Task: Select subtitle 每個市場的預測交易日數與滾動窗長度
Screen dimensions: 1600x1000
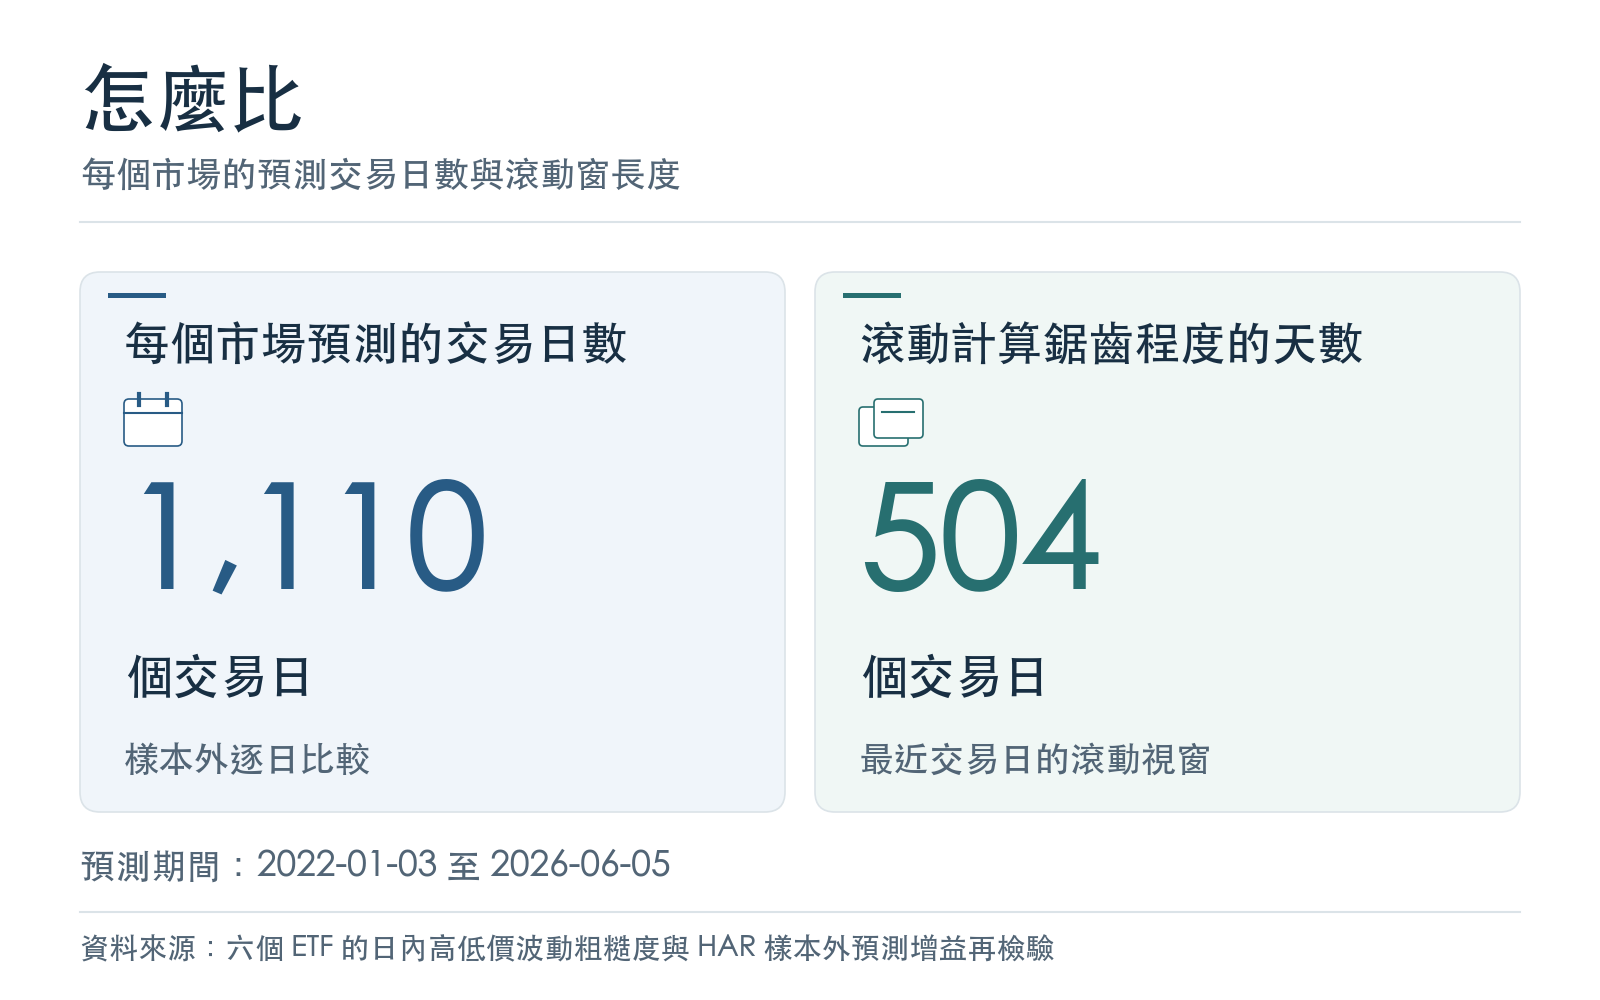Action: coord(381,175)
